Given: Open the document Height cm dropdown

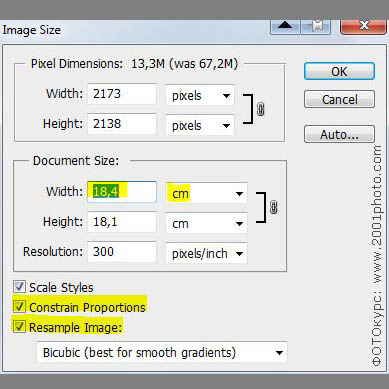Looking at the screenshot, I should pos(206,223).
